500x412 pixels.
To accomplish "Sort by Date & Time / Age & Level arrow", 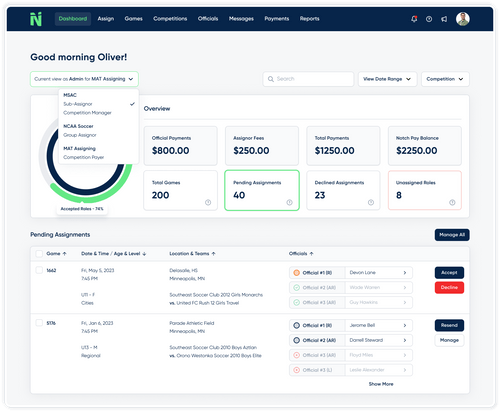I will tap(144, 254).
